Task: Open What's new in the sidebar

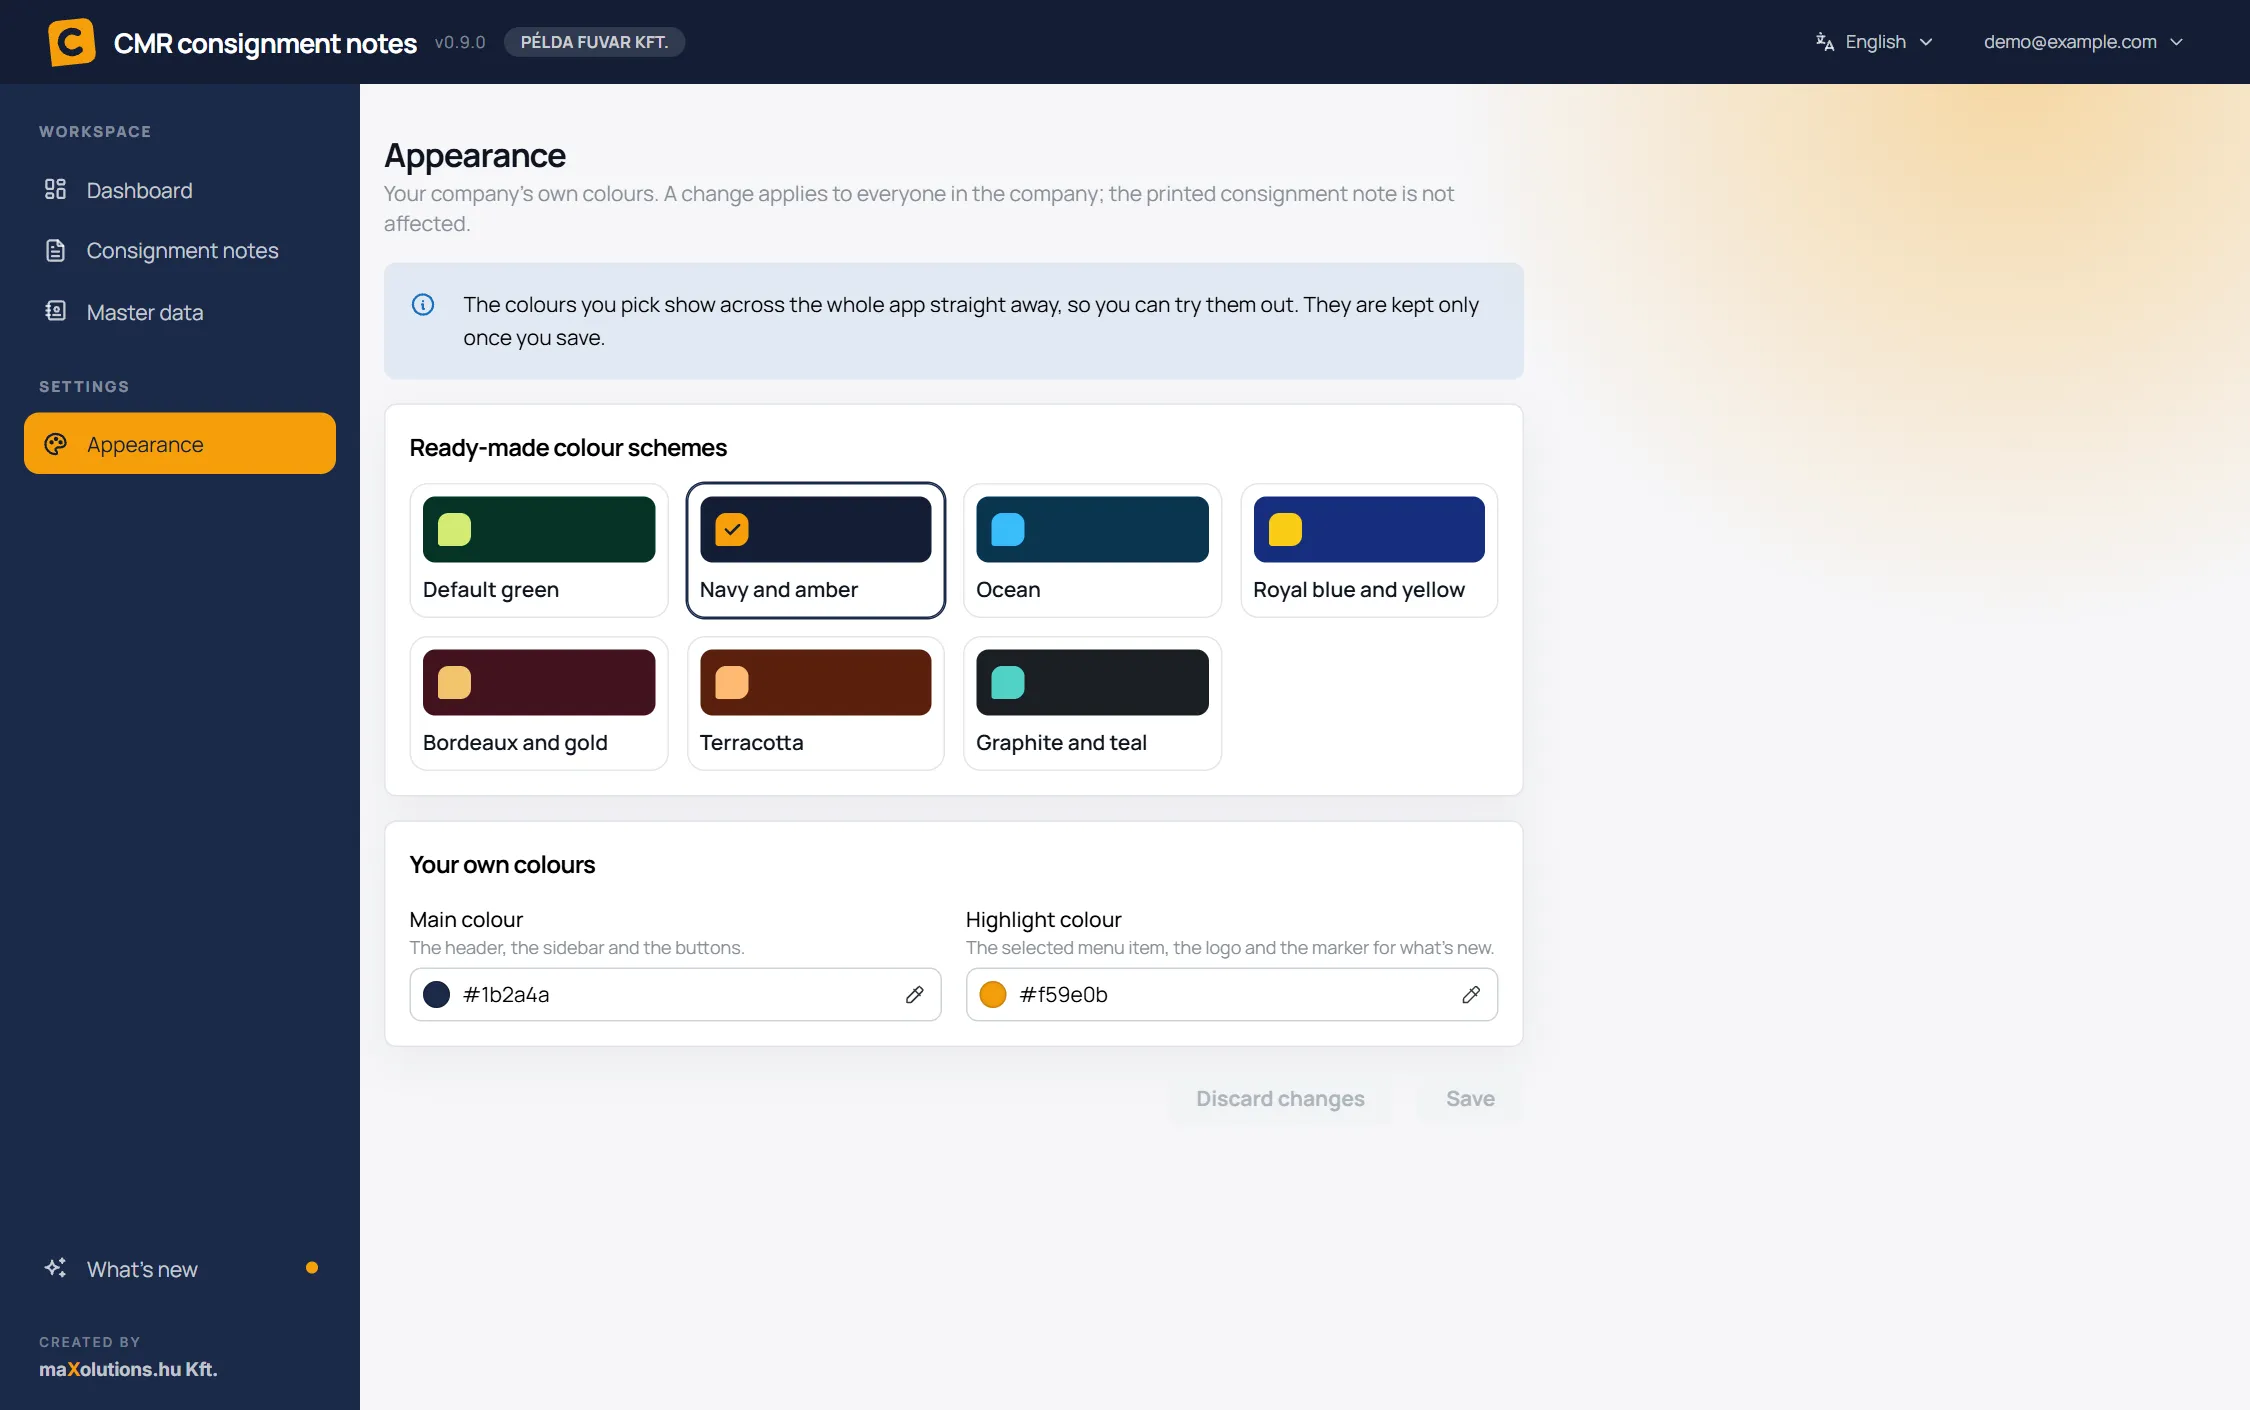Action: pyautogui.click(x=180, y=1269)
